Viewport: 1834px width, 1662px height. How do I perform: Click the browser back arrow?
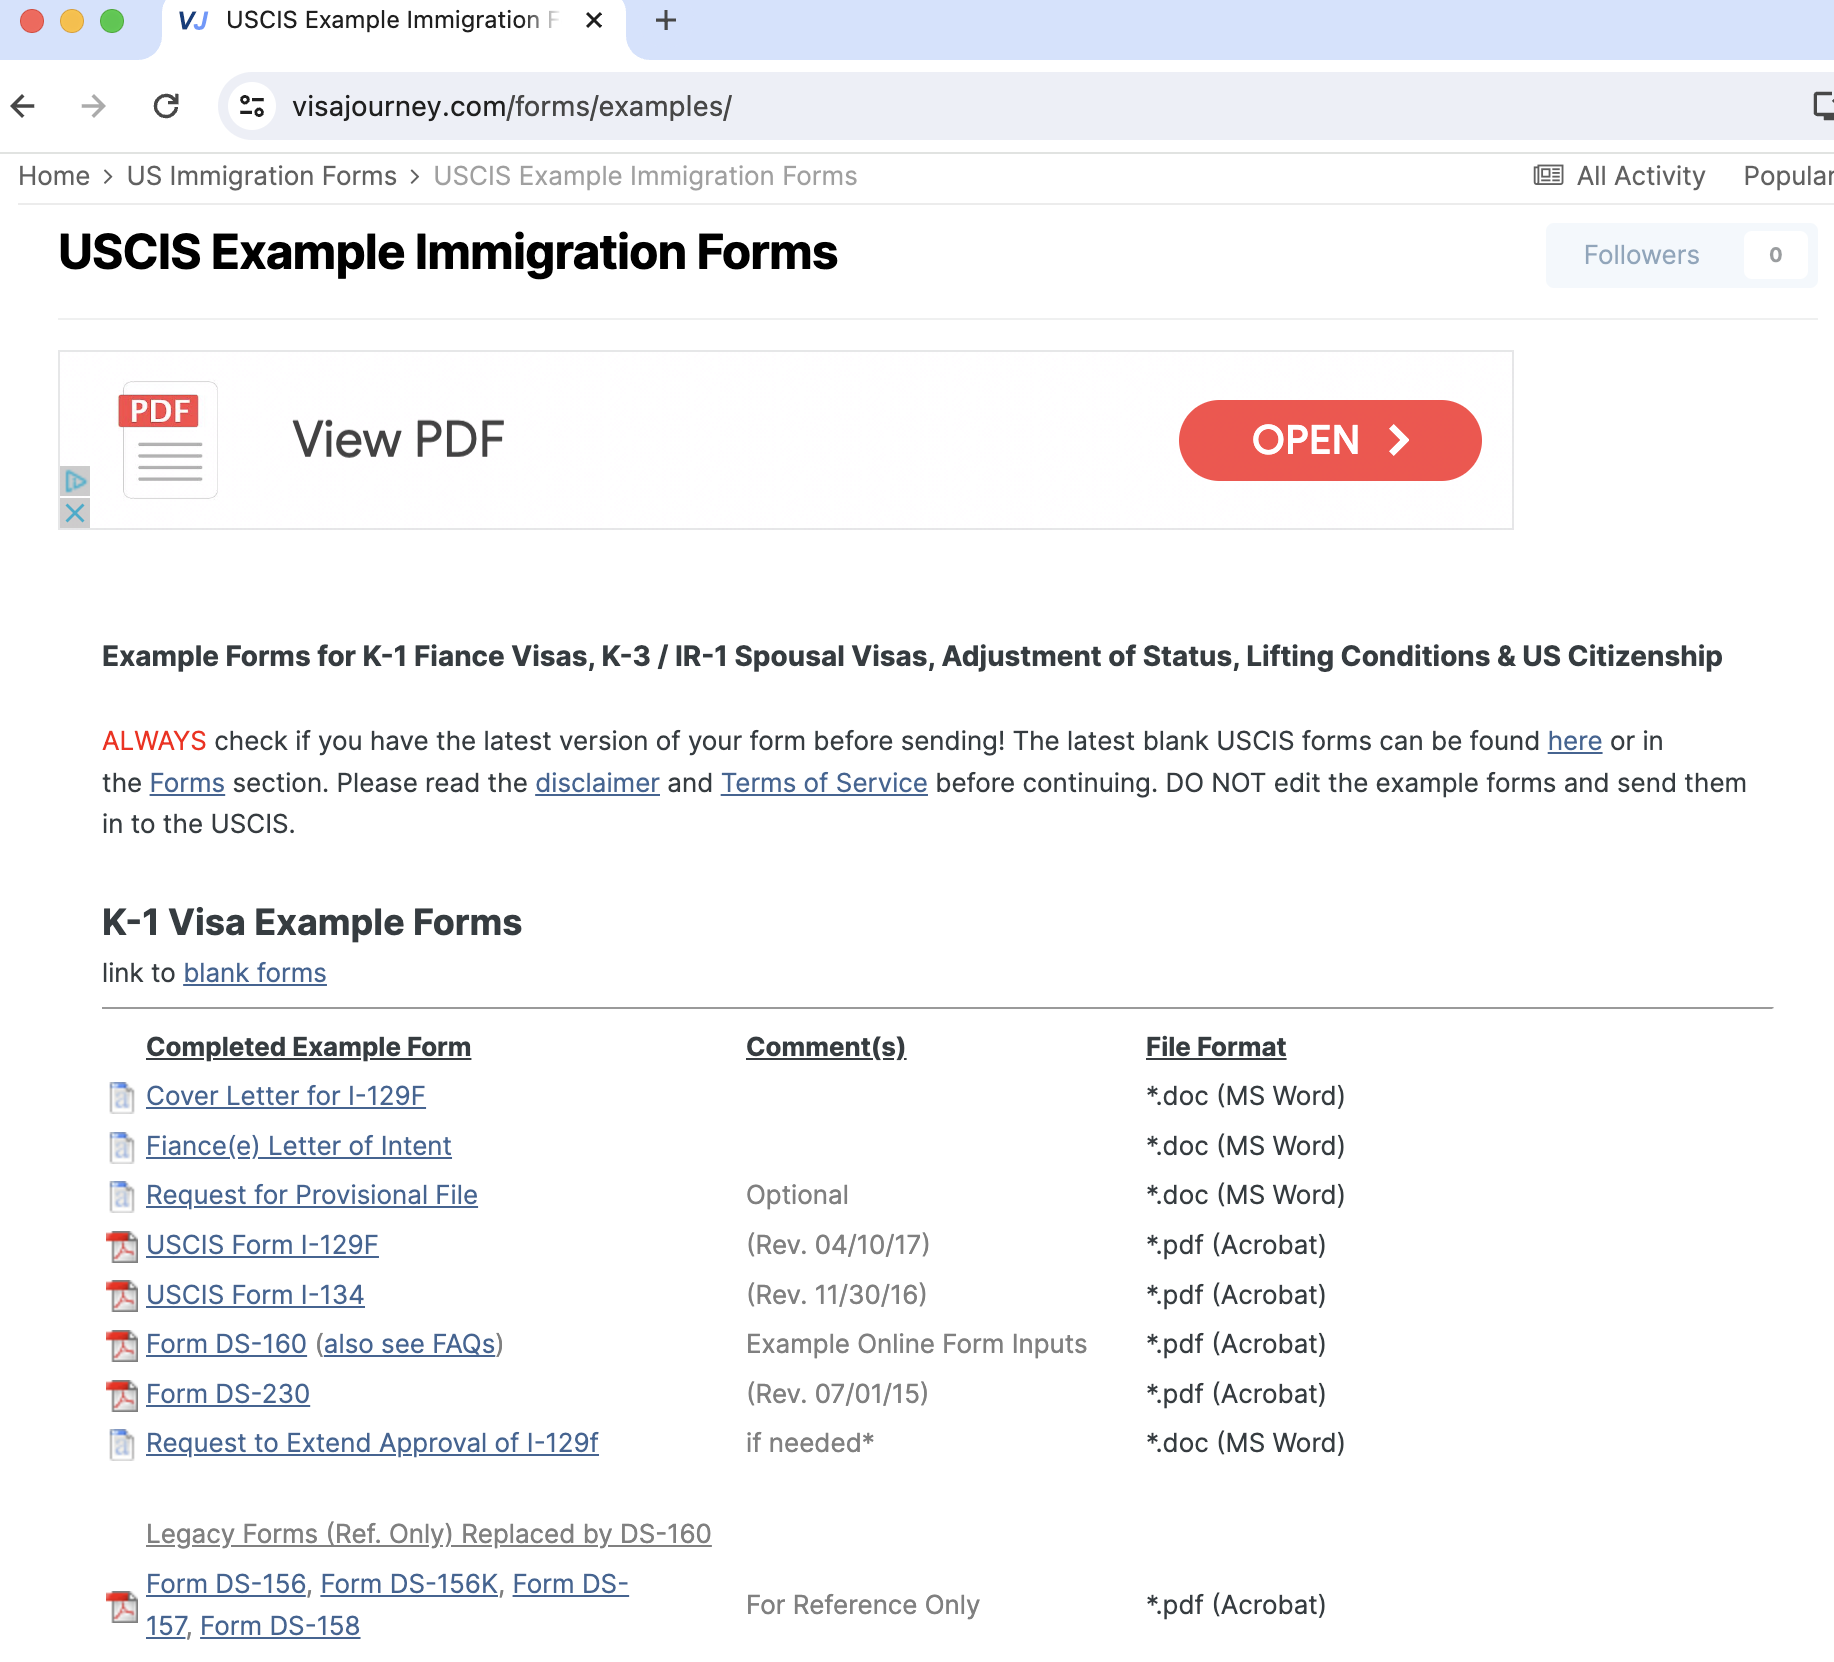pyautogui.click(x=23, y=106)
